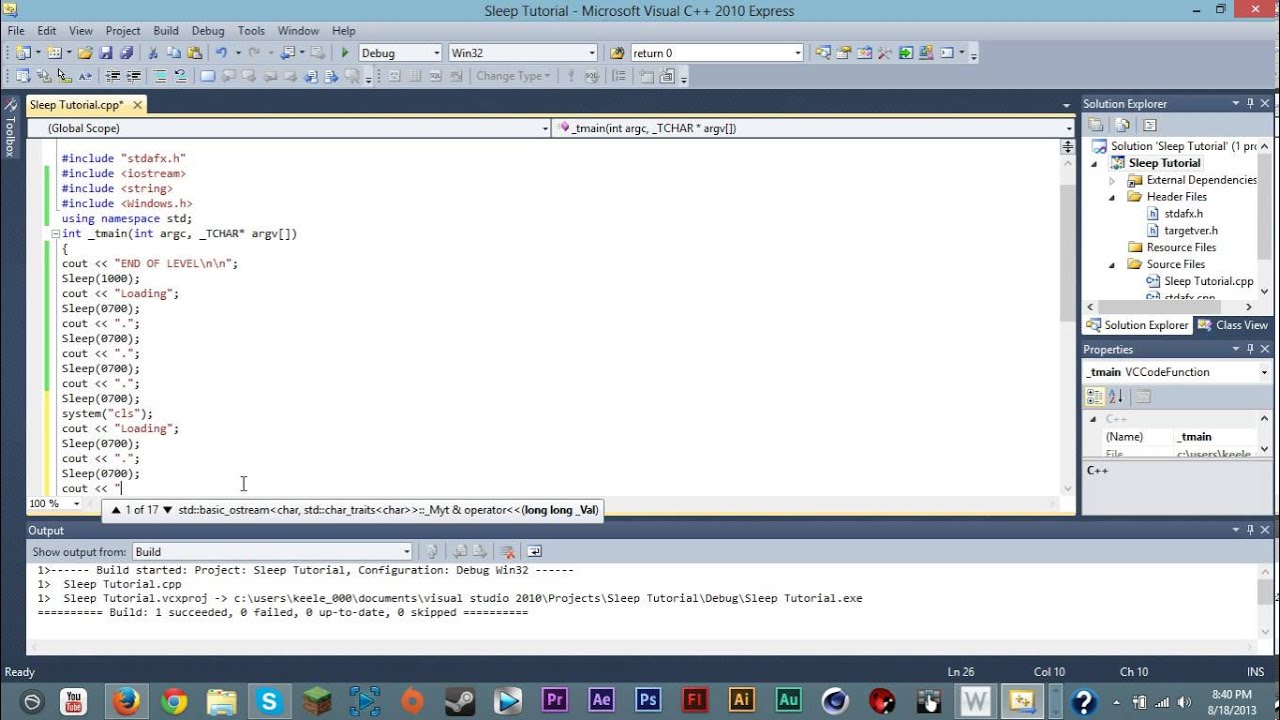Viewport: 1280px width, 720px height.
Task: Show categorized view in Properties panel
Action: (x=1095, y=397)
